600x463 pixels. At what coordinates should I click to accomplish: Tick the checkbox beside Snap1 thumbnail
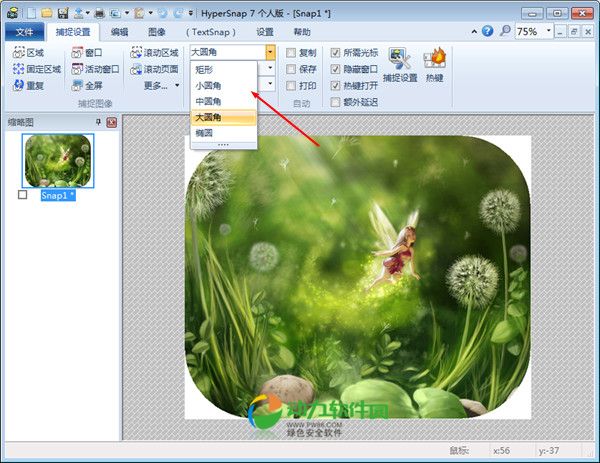23,195
